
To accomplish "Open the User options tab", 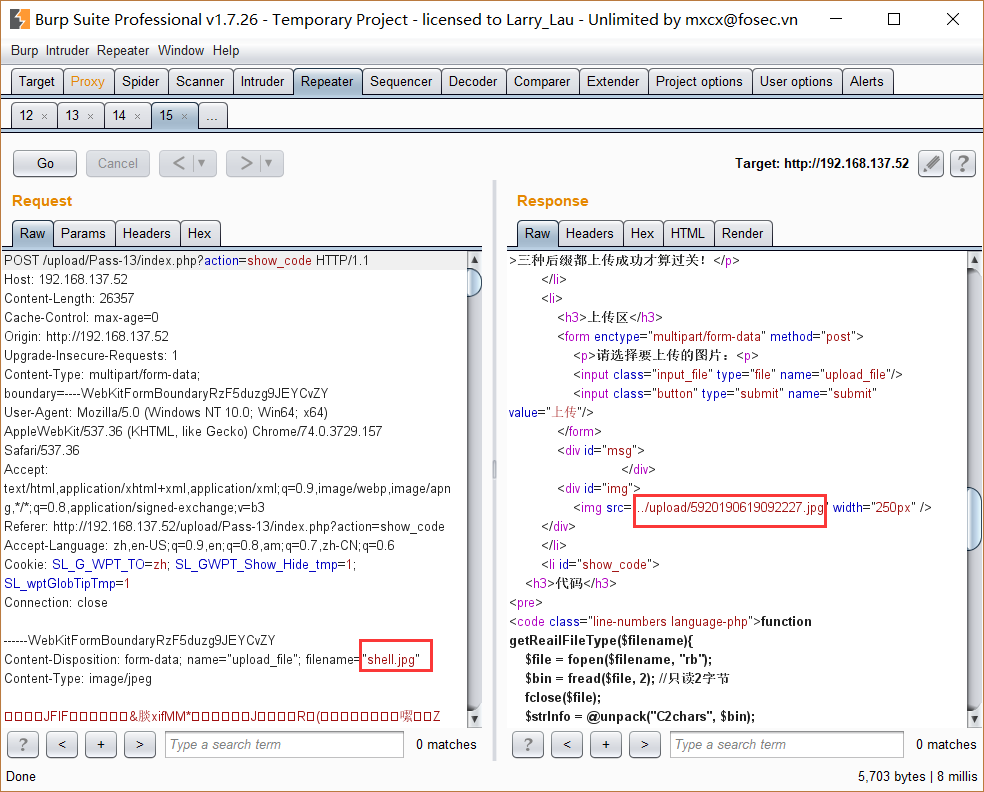I will pyautogui.click(x=796, y=82).
